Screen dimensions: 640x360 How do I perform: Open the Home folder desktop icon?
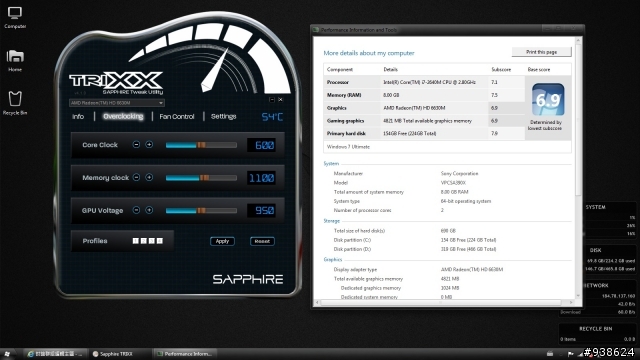(15, 60)
